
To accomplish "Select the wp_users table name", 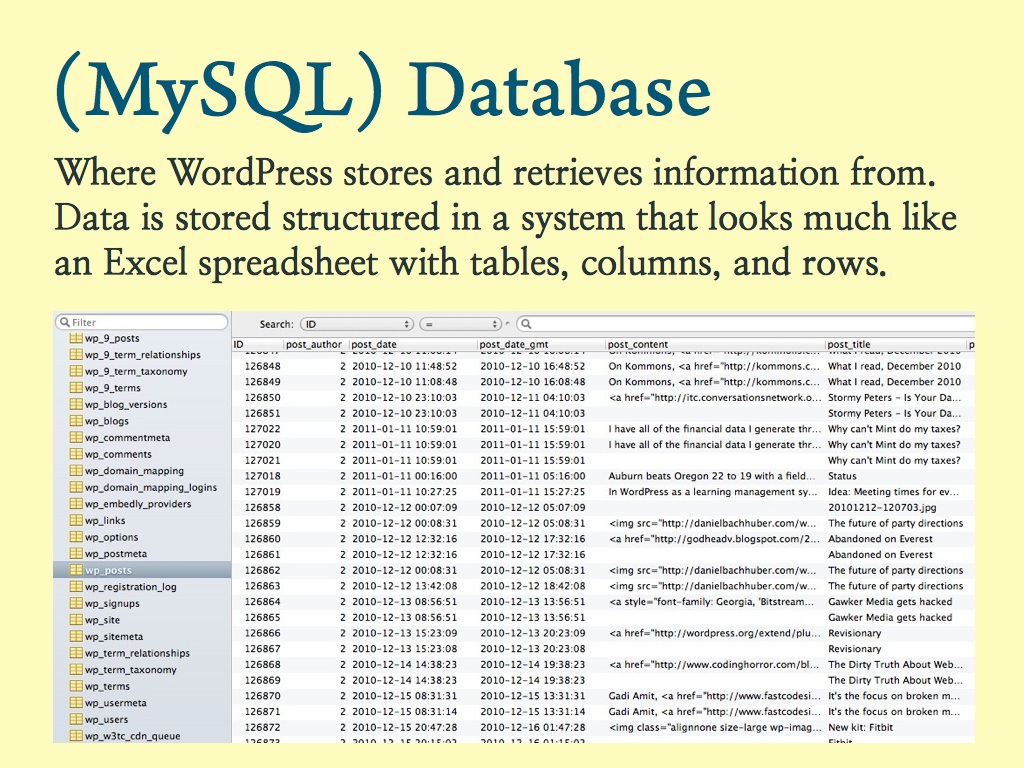I will (x=106, y=720).
